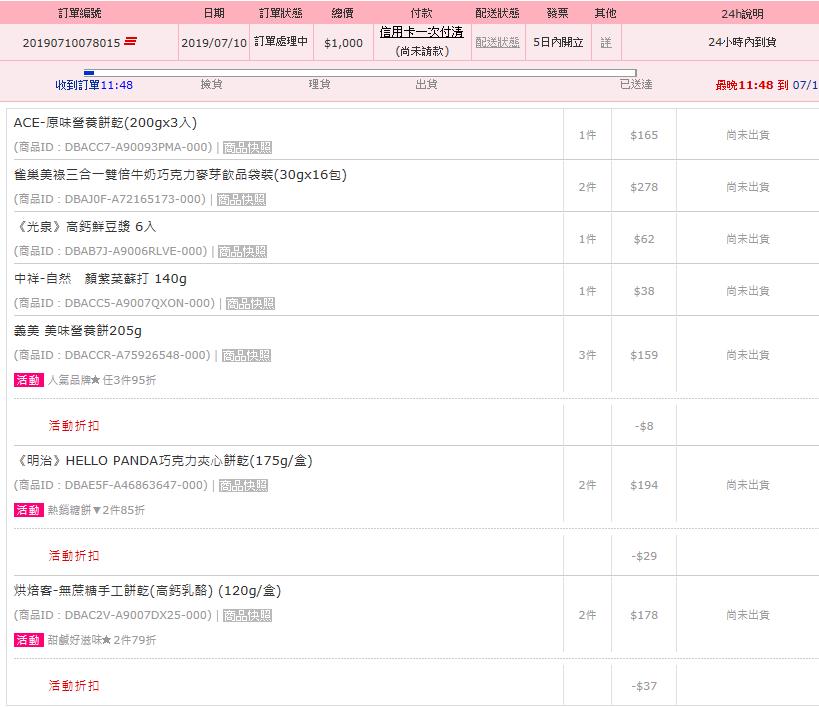819x707 pixels.
Task: Click the total price $1,000
Action: 343,43
